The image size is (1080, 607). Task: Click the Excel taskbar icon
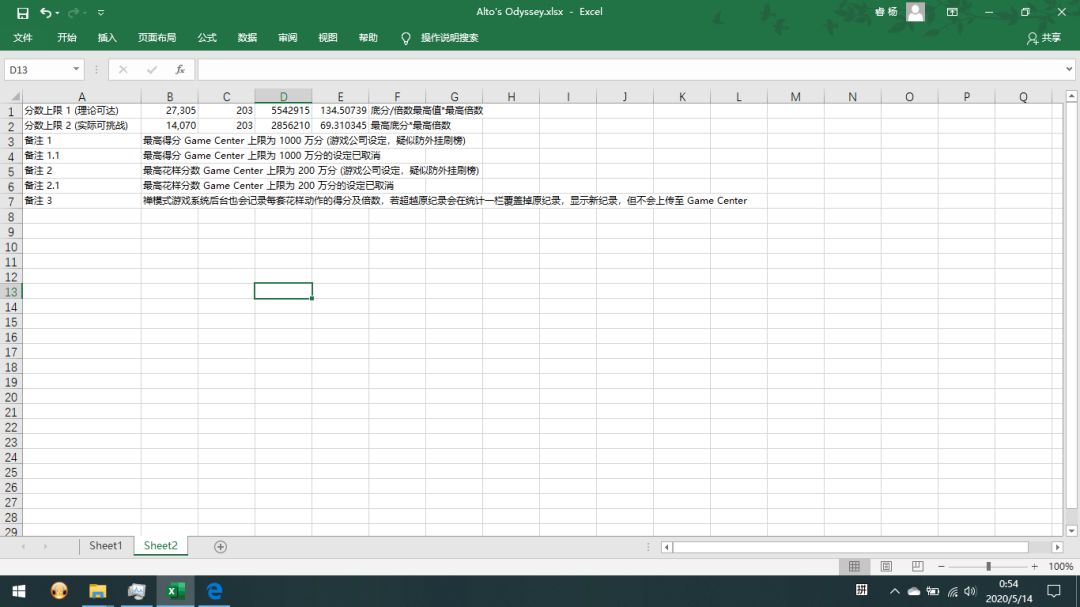176,591
